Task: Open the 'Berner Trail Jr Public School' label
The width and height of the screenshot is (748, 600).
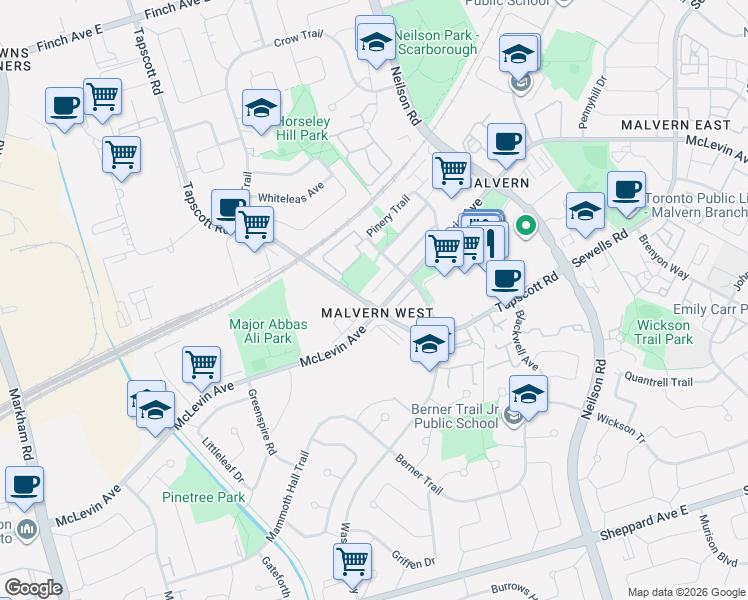Action: [x=455, y=416]
